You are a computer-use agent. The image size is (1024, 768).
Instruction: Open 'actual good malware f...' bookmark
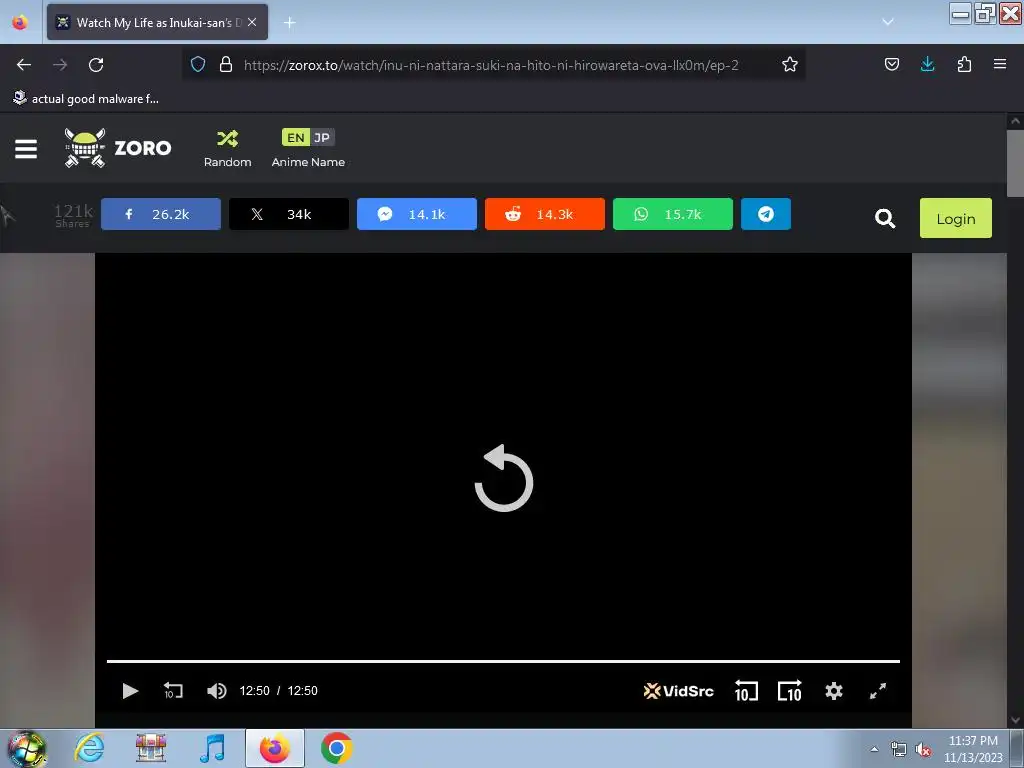[x=86, y=99]
